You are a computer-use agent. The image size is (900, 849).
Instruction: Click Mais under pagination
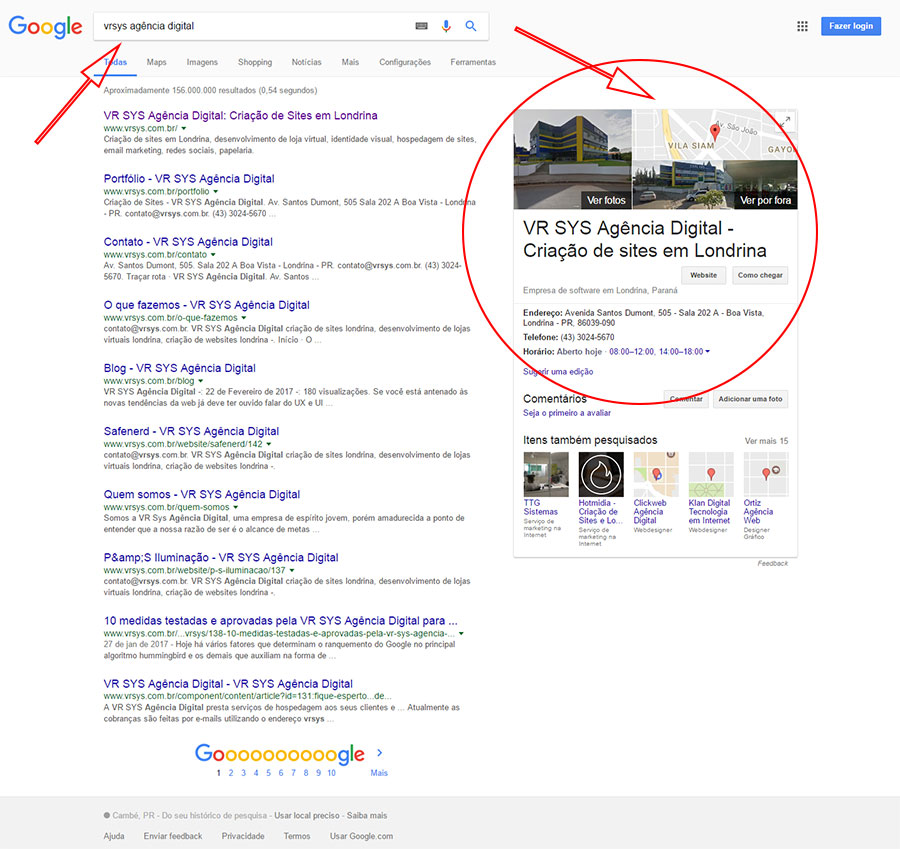click(x=379, y=773)
